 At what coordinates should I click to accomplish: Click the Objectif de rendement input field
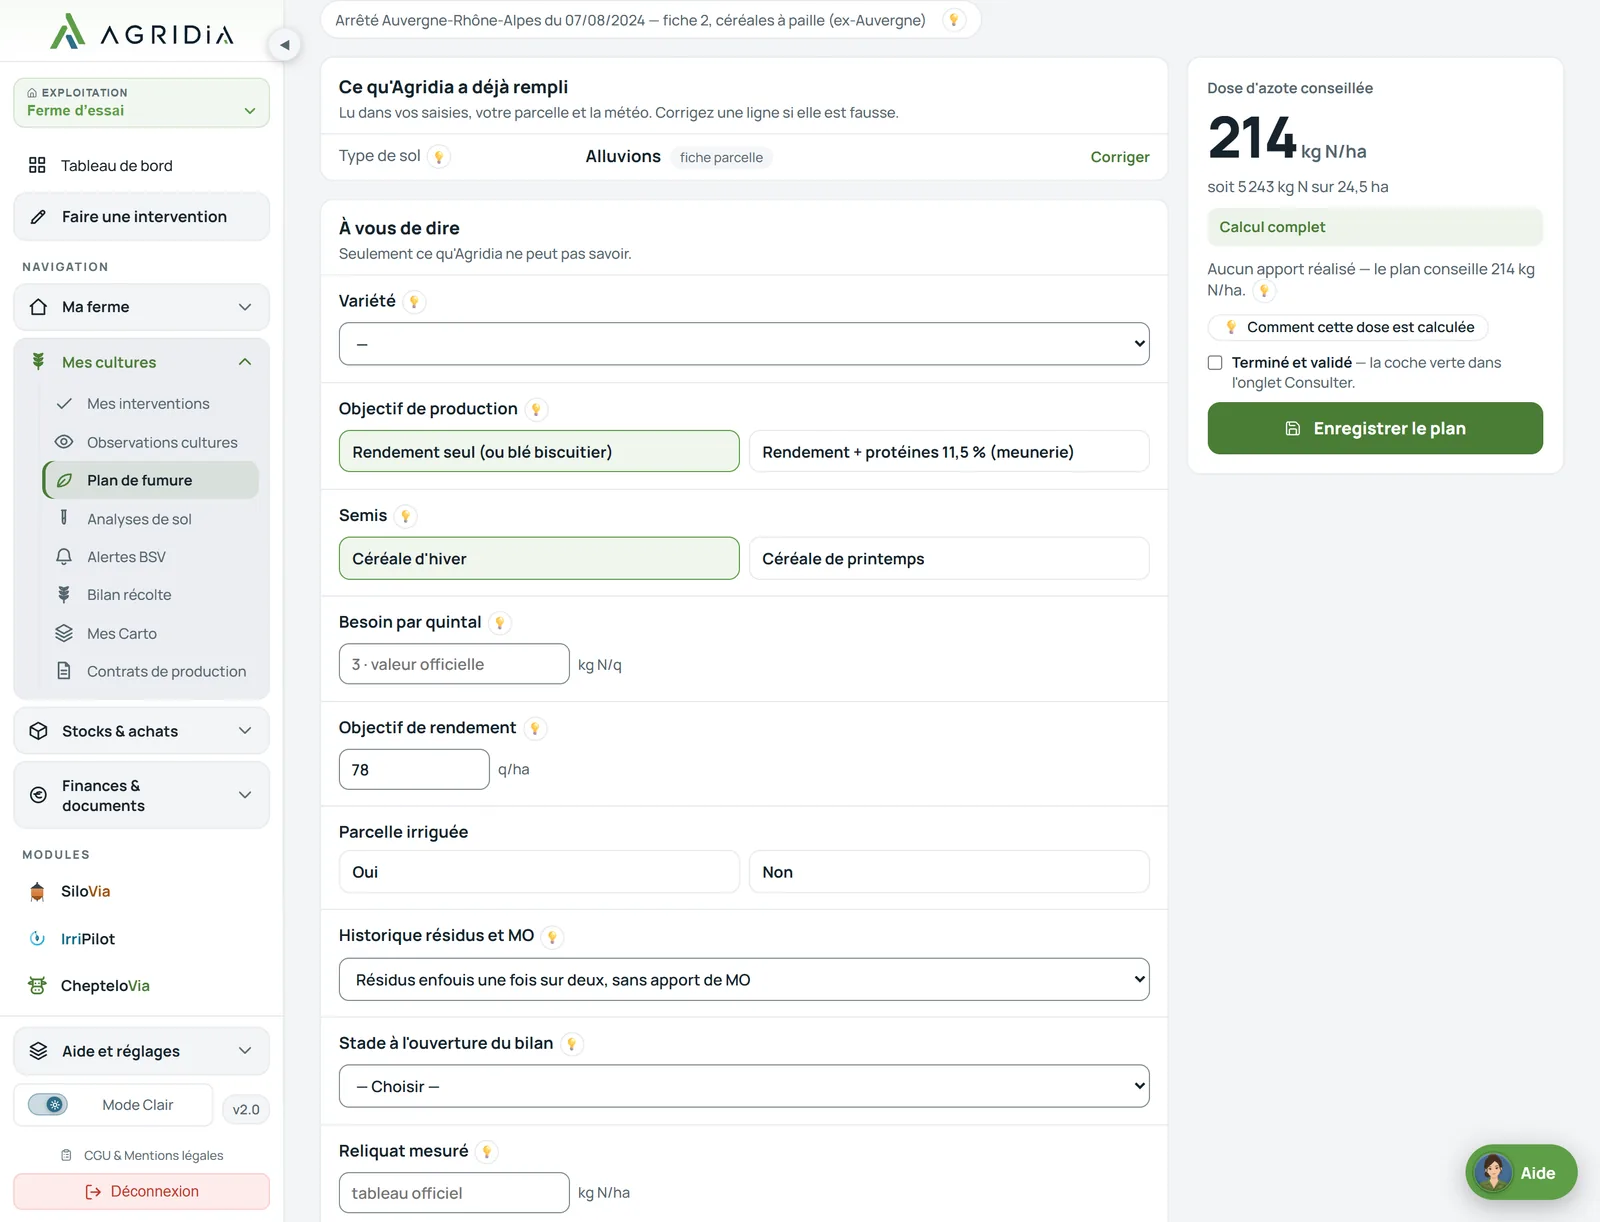pyautogui.click(x=414, y=770)
